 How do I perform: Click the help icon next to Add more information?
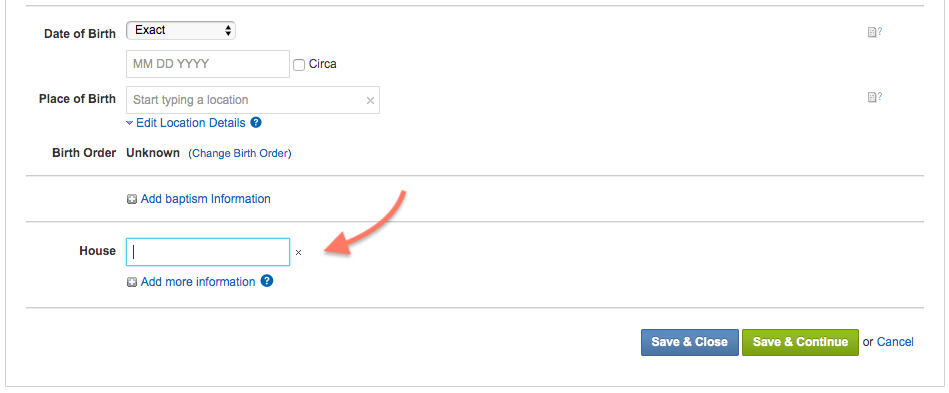click(267, 282)
